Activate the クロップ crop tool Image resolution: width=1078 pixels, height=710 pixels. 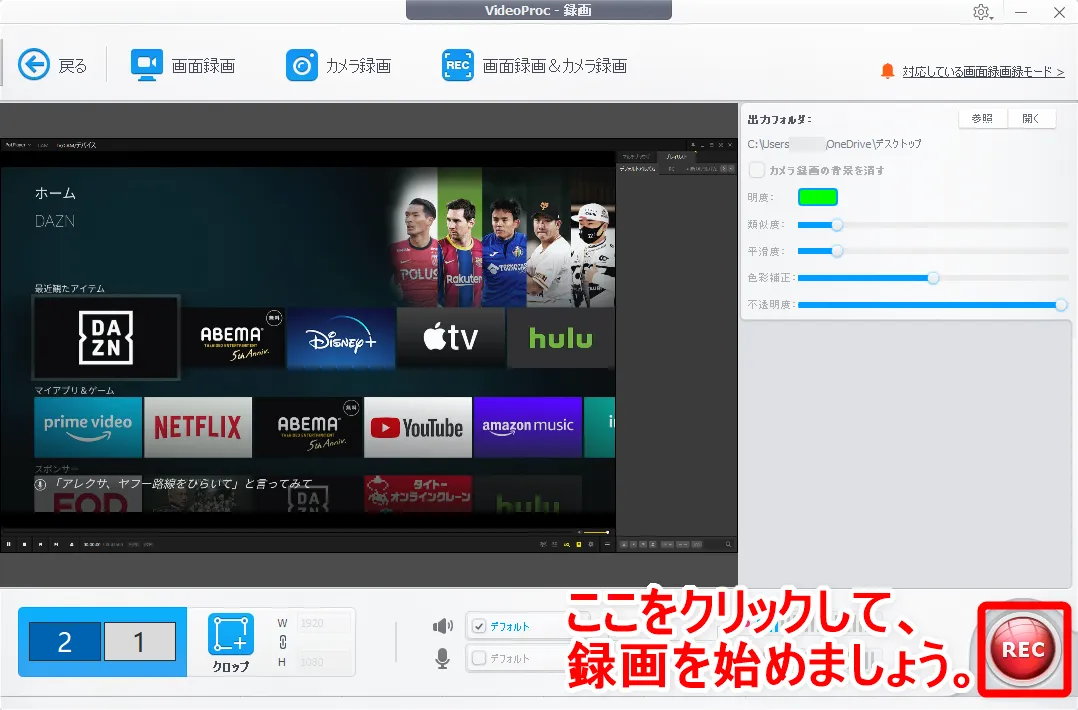tap(231, 643)
